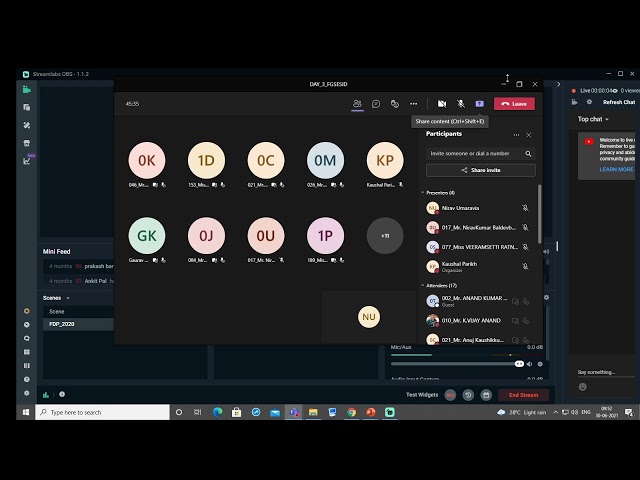The image size is (640, 480).
Task: Open performance stats bar icon in Streamlabs footer
Action: (x=46, y=395)
